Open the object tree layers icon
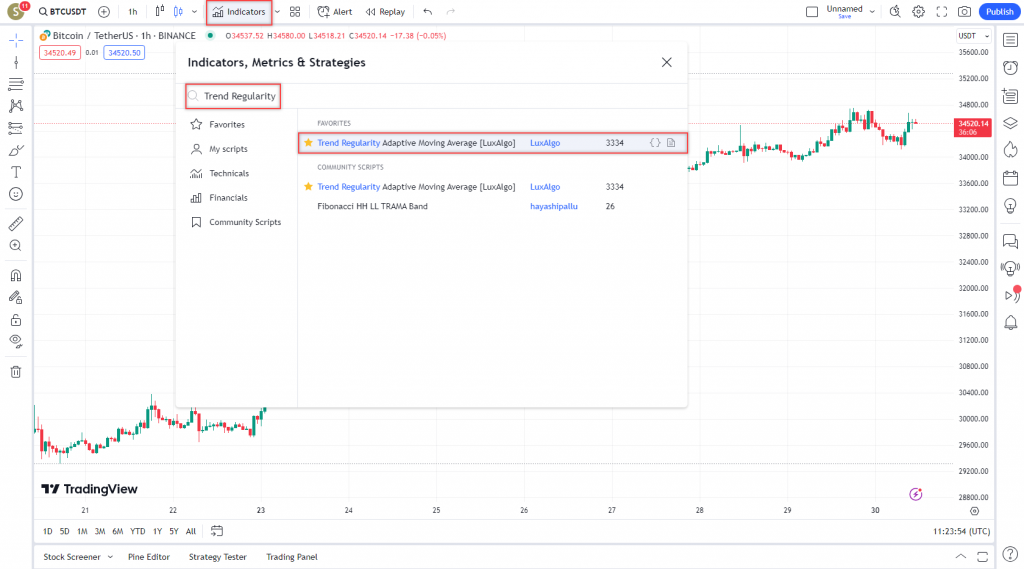Screen dimensions: 1024x569 pyautogui.click(x=1010, y=123)
